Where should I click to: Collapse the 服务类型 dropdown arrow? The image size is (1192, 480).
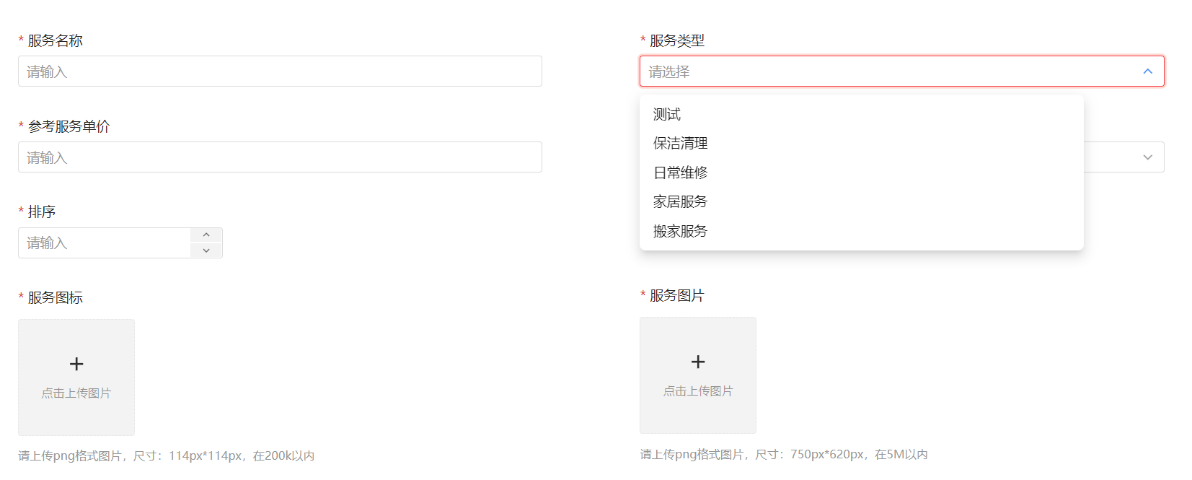pyautogui.click(x=1147, y=72)
